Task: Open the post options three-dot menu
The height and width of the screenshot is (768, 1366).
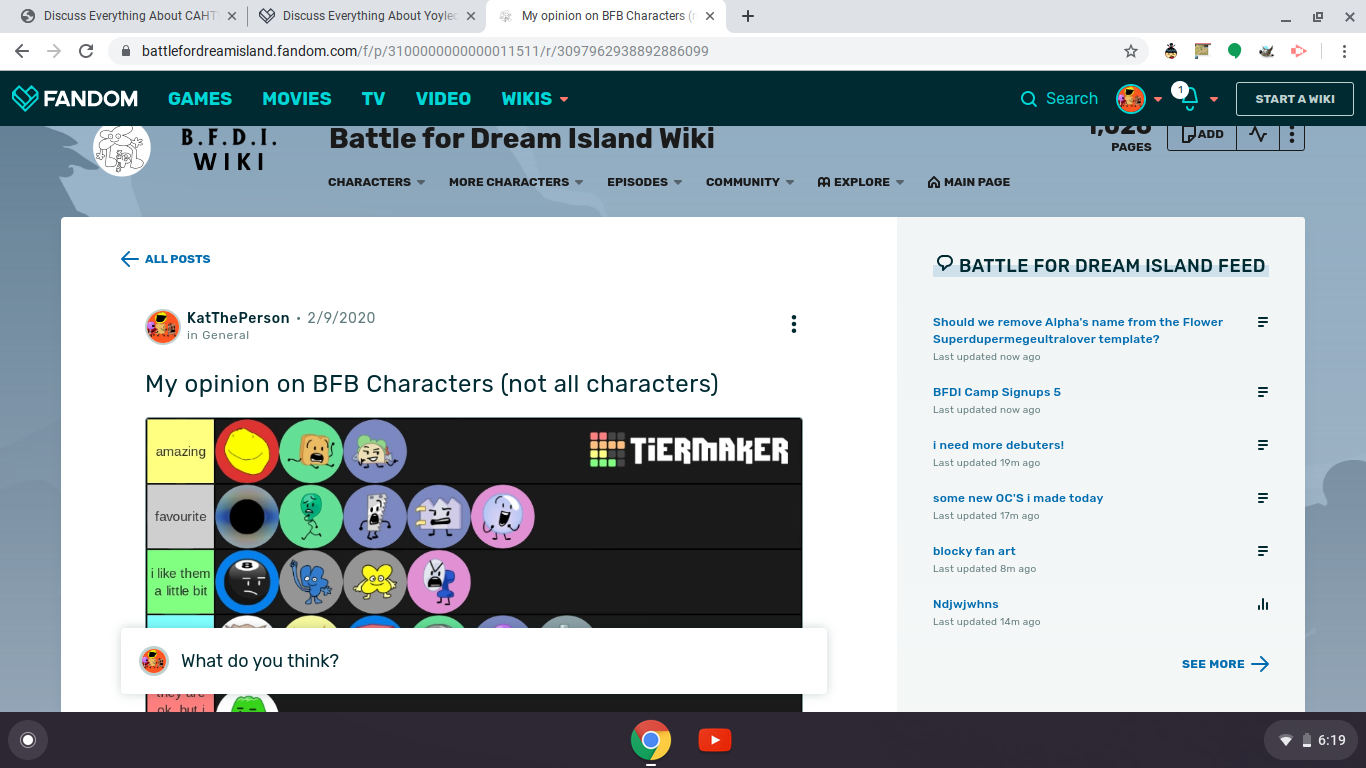Action: (x=794, y=324)
